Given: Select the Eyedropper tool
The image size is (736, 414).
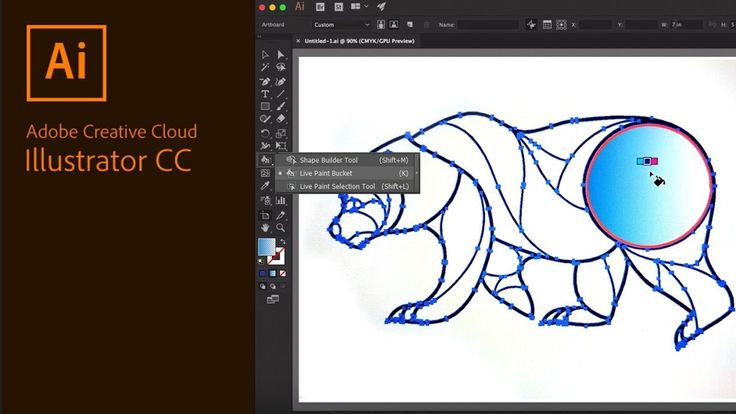Looking at the screenshot, I should point(265,186).
